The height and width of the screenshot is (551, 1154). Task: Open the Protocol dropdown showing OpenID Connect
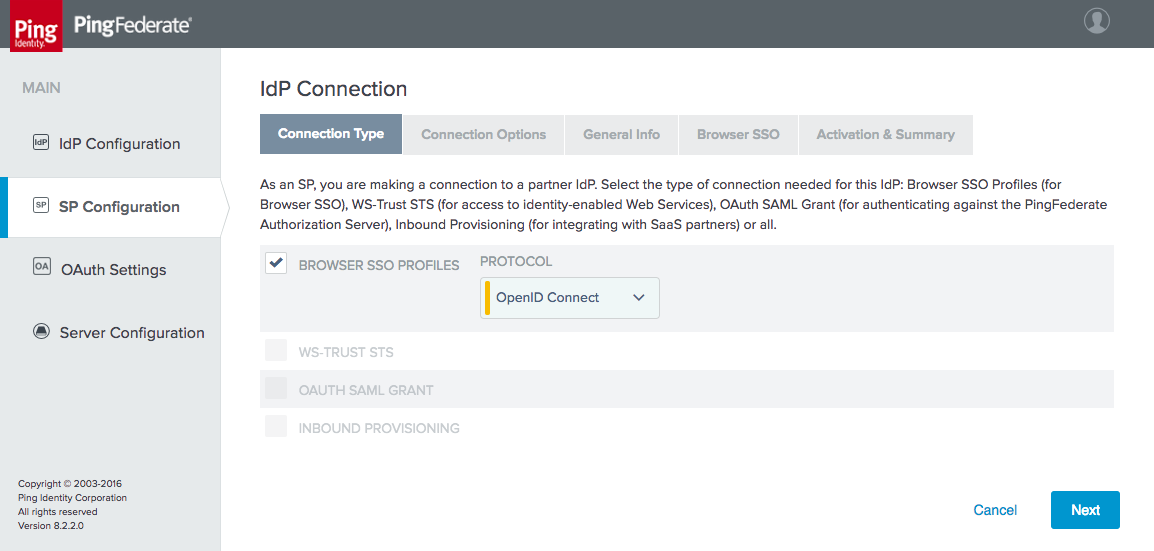(570, 298)
